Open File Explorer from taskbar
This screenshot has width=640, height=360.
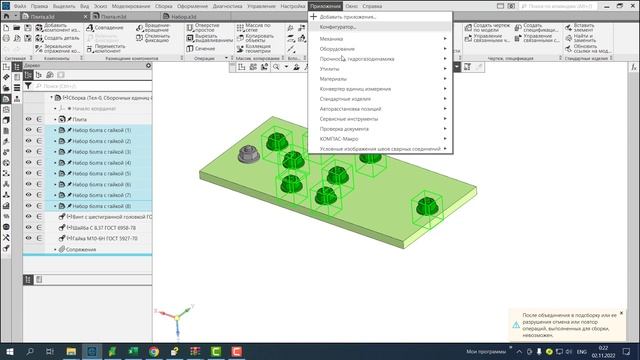(x=71, y=351)
